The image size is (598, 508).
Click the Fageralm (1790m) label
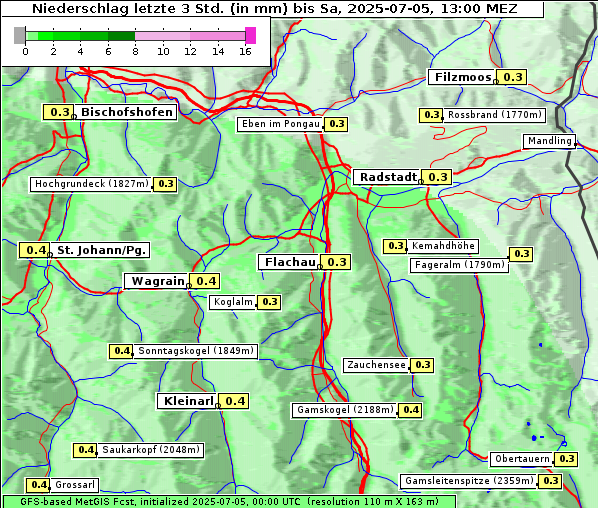(459, 265)
